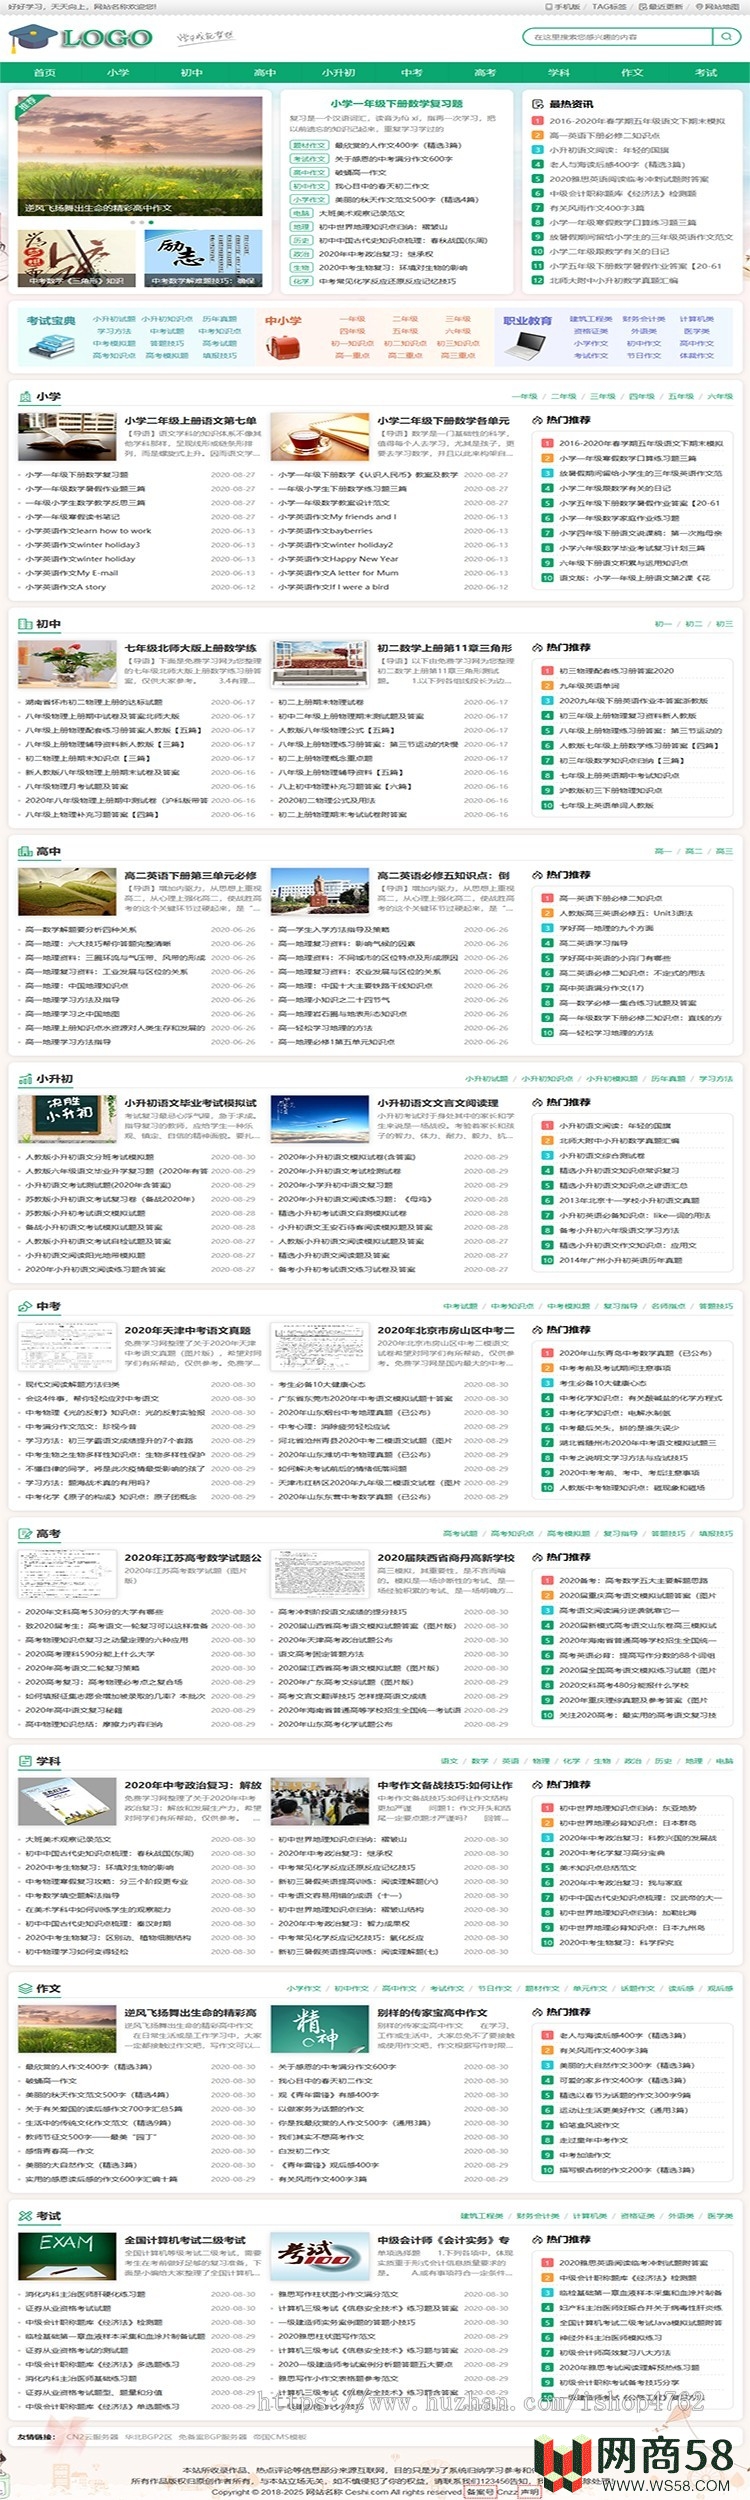
Task: Open headline 小学一年级下册数学复习题
Action: [397, 104]
